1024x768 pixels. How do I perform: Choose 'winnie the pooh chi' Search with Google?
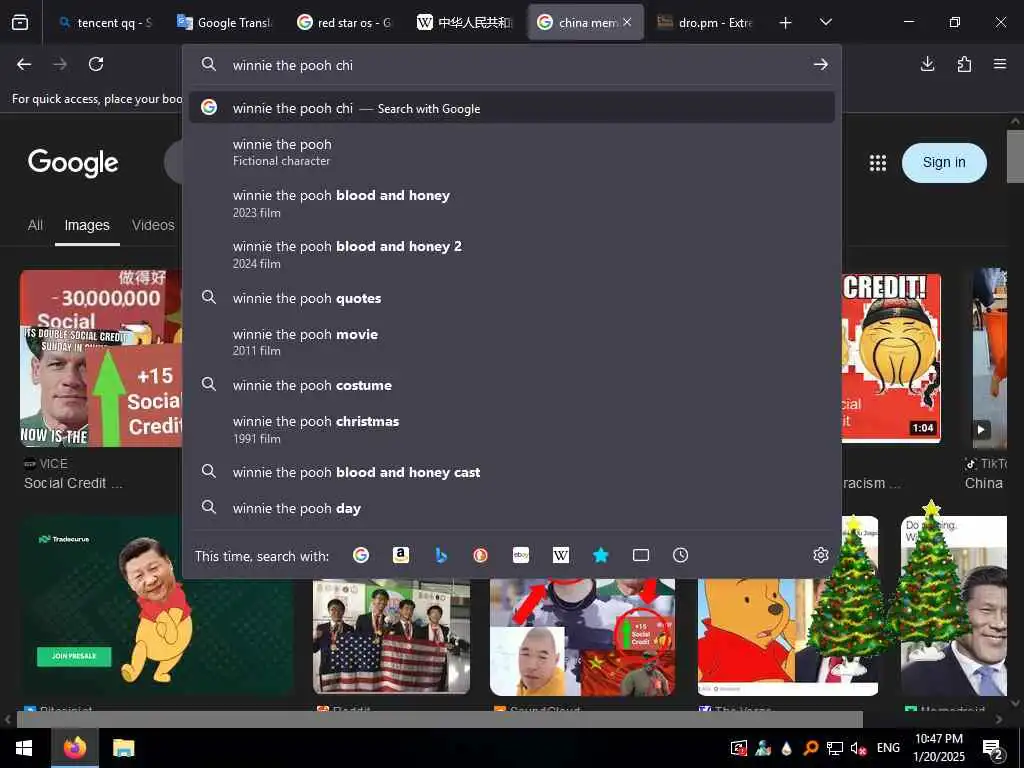511,108
